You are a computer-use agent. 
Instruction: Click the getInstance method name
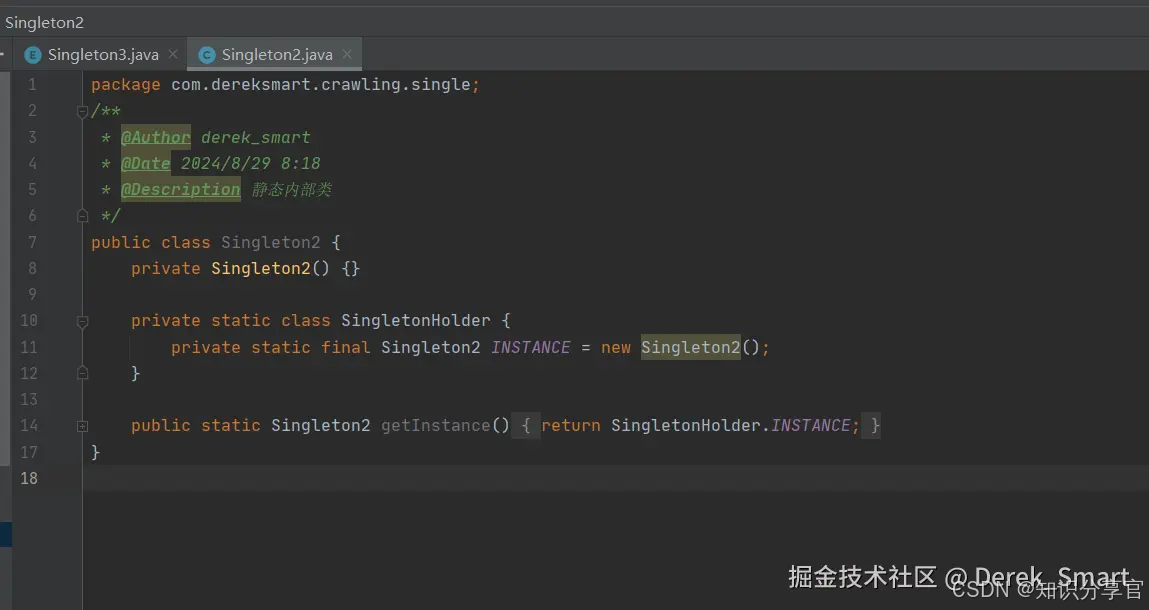pyautogui.click(x=435, y=425)
